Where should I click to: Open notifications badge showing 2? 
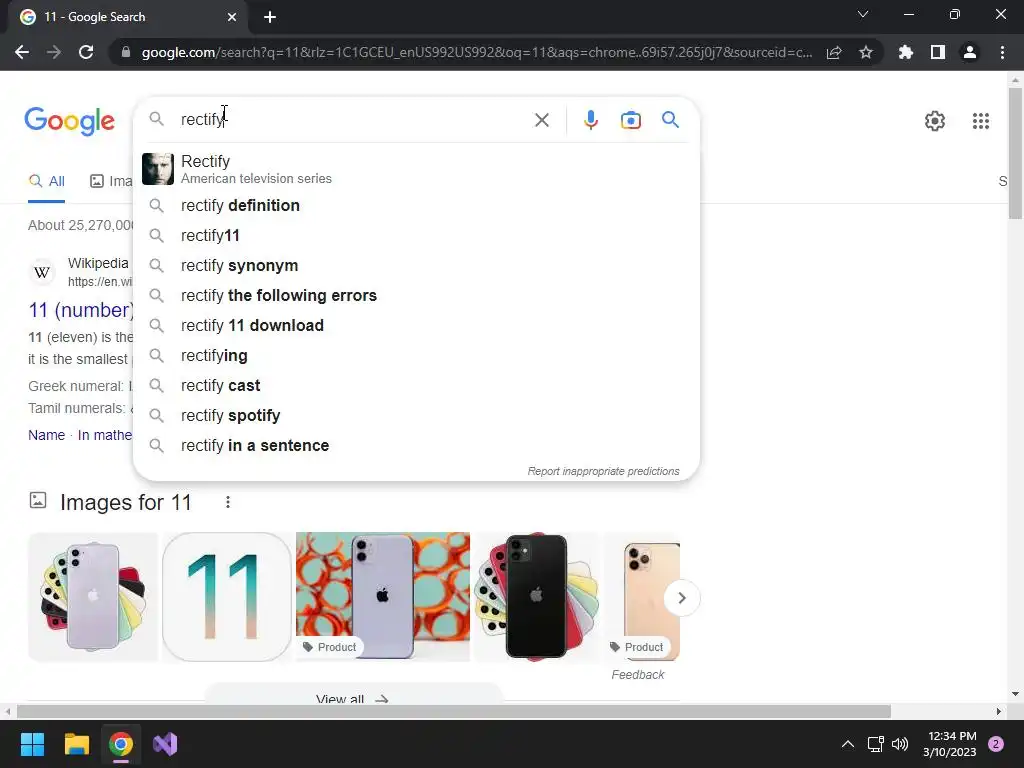coord(996,744)
